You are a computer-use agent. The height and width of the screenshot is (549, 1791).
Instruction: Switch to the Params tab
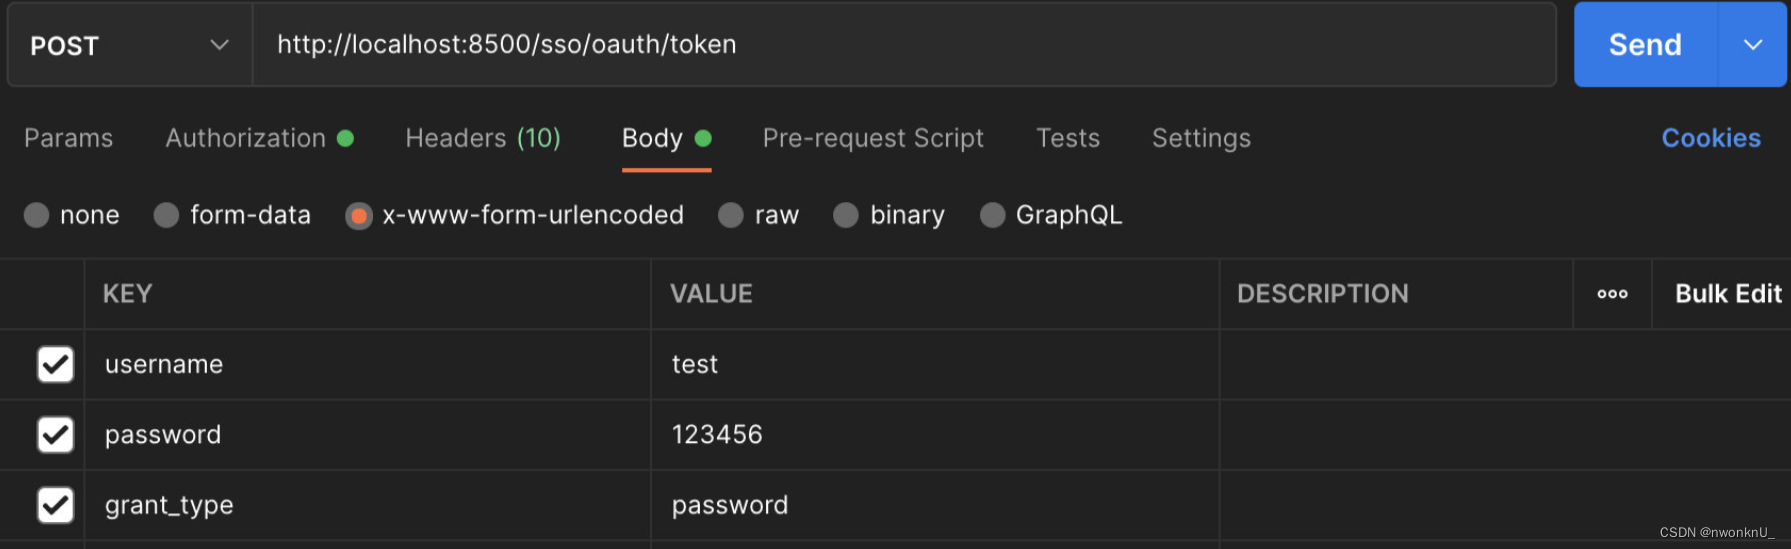coord(68,138)
